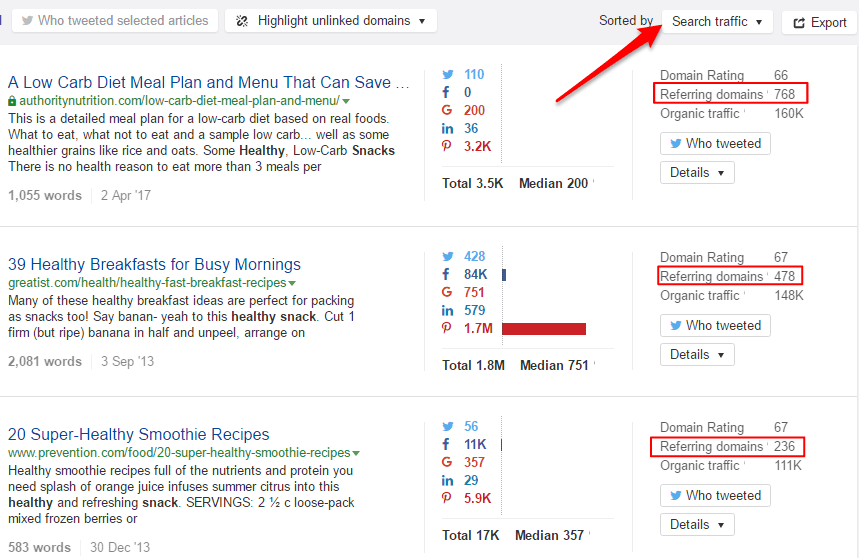Expand Highlight unlinked domains dropdown

[x=421, y=21]
